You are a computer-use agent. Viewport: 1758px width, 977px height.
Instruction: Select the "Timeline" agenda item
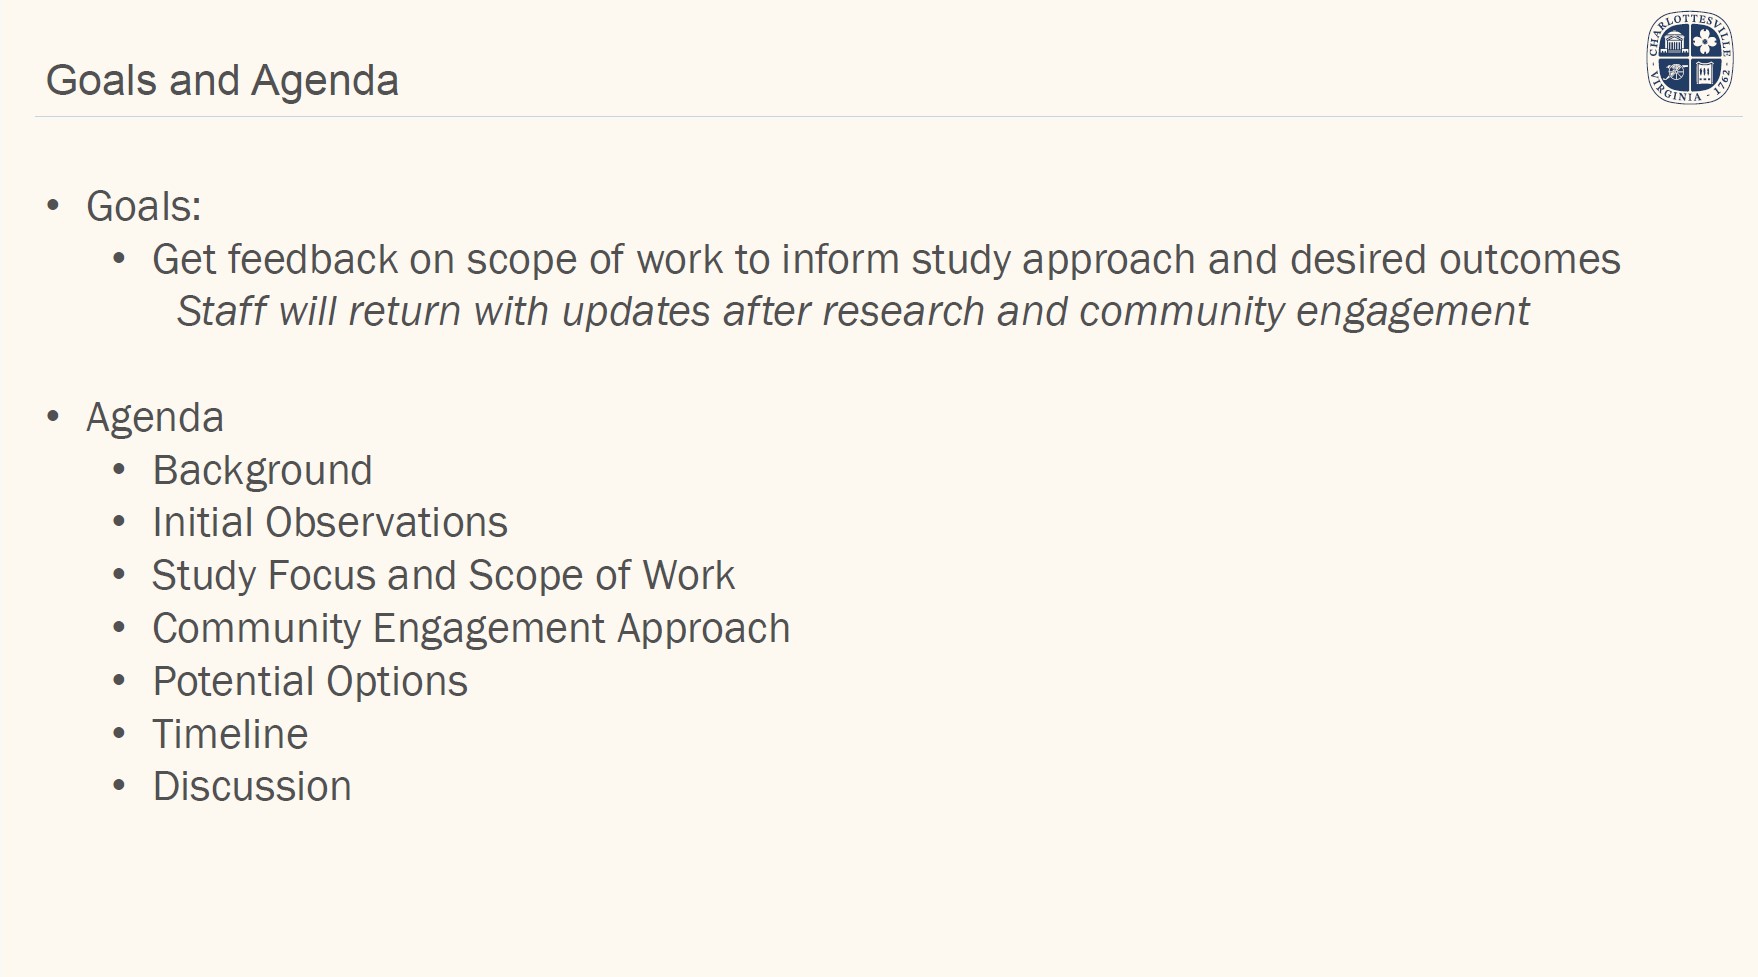[230, 735]
